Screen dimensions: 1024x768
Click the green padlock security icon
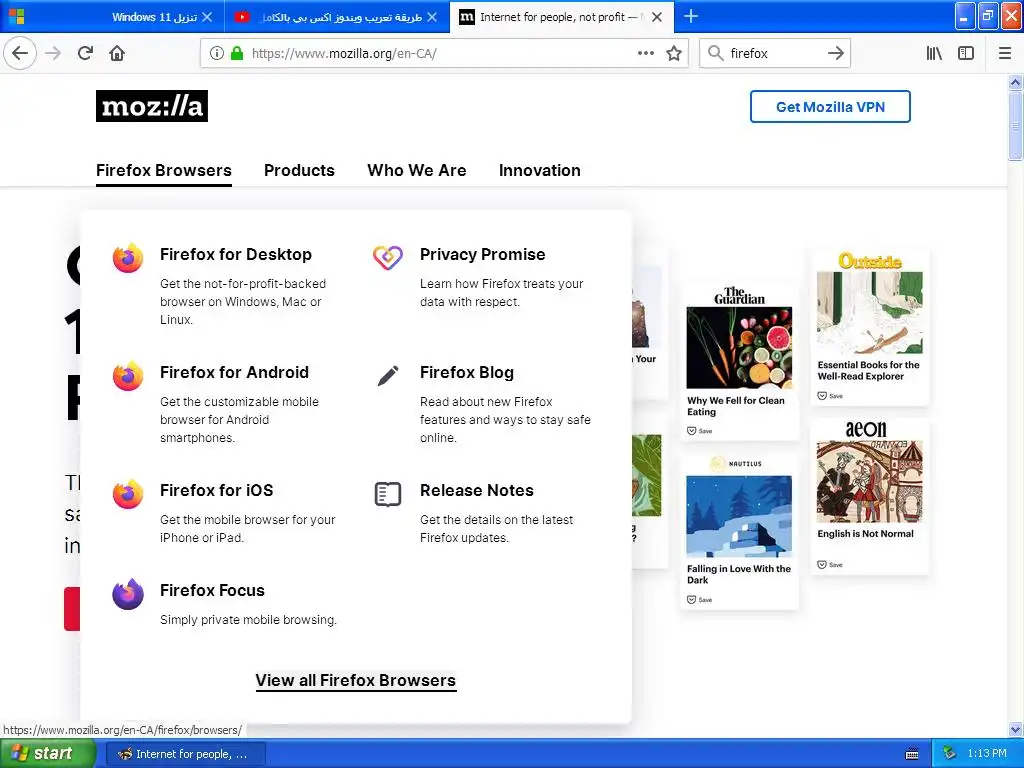click(x=236, y=53)
